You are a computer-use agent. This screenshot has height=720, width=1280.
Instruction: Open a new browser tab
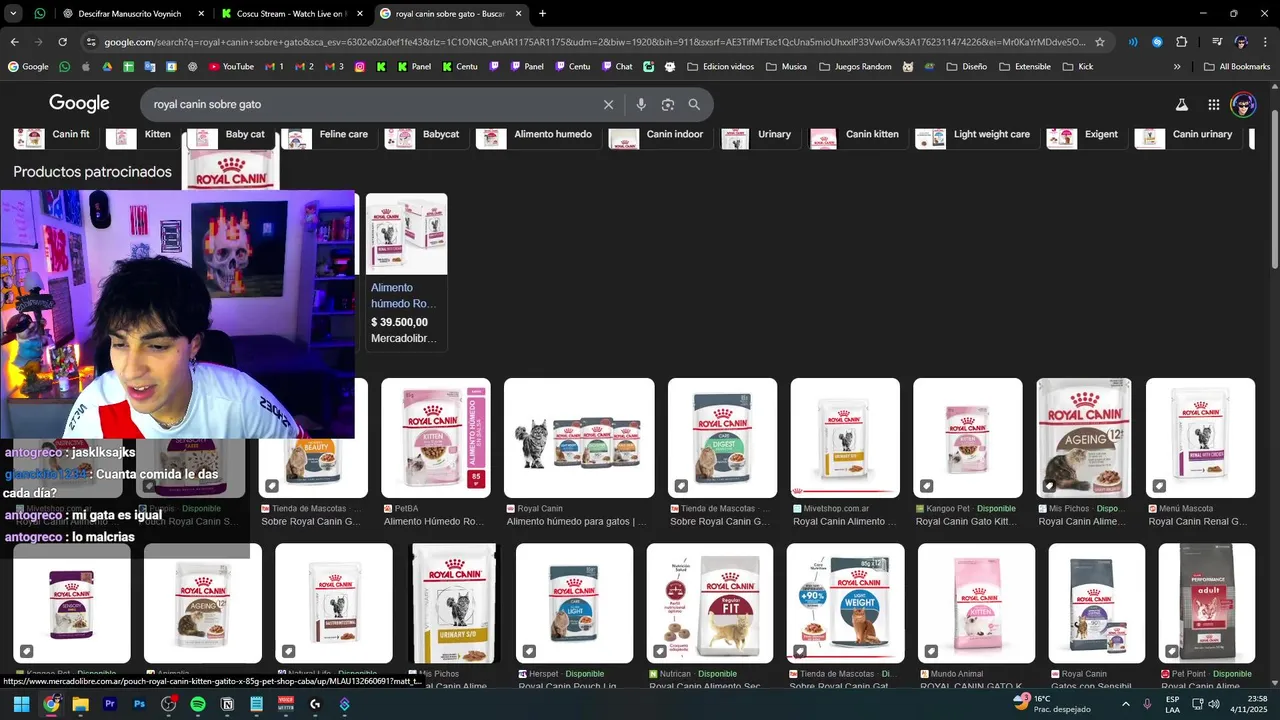tap(542, 14)
